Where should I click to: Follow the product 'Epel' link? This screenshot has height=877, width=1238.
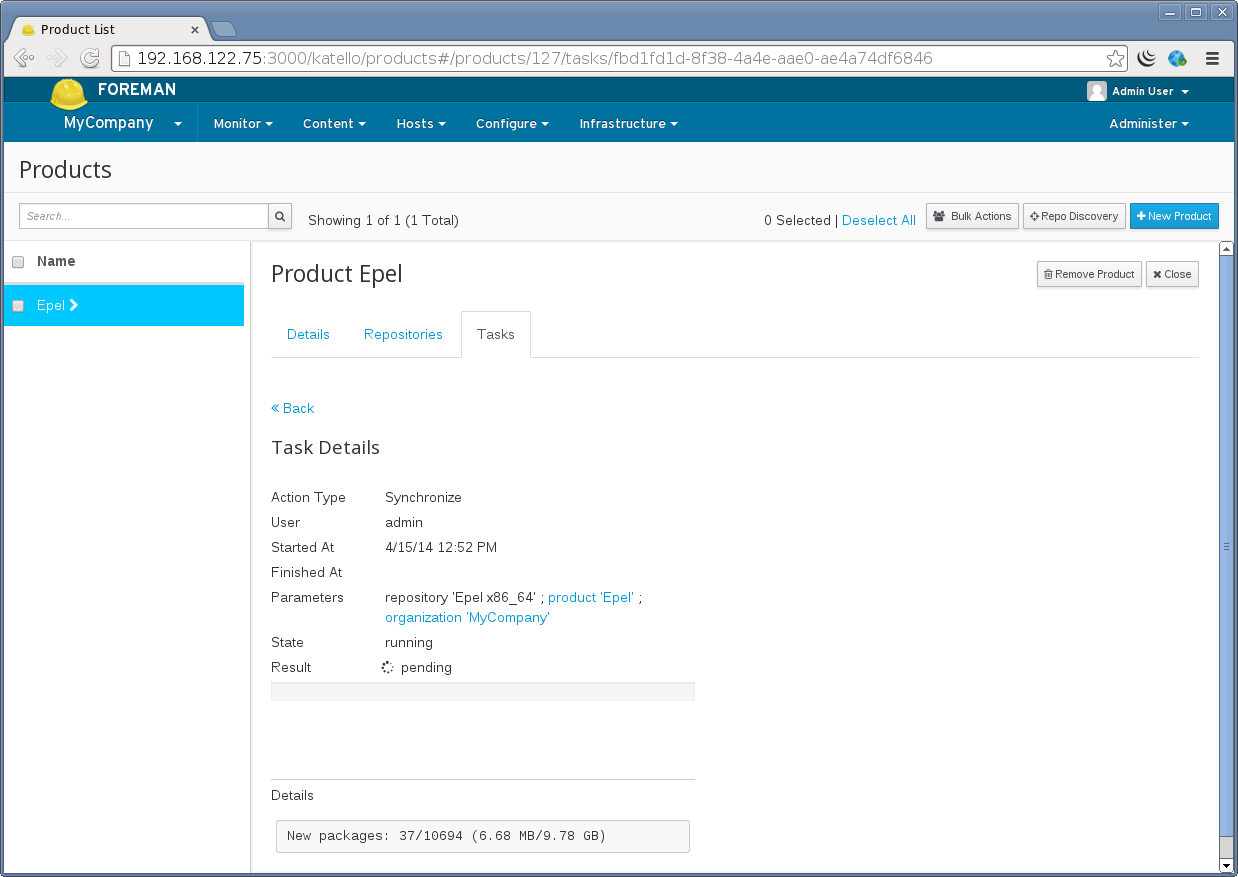tap(591, 597)
